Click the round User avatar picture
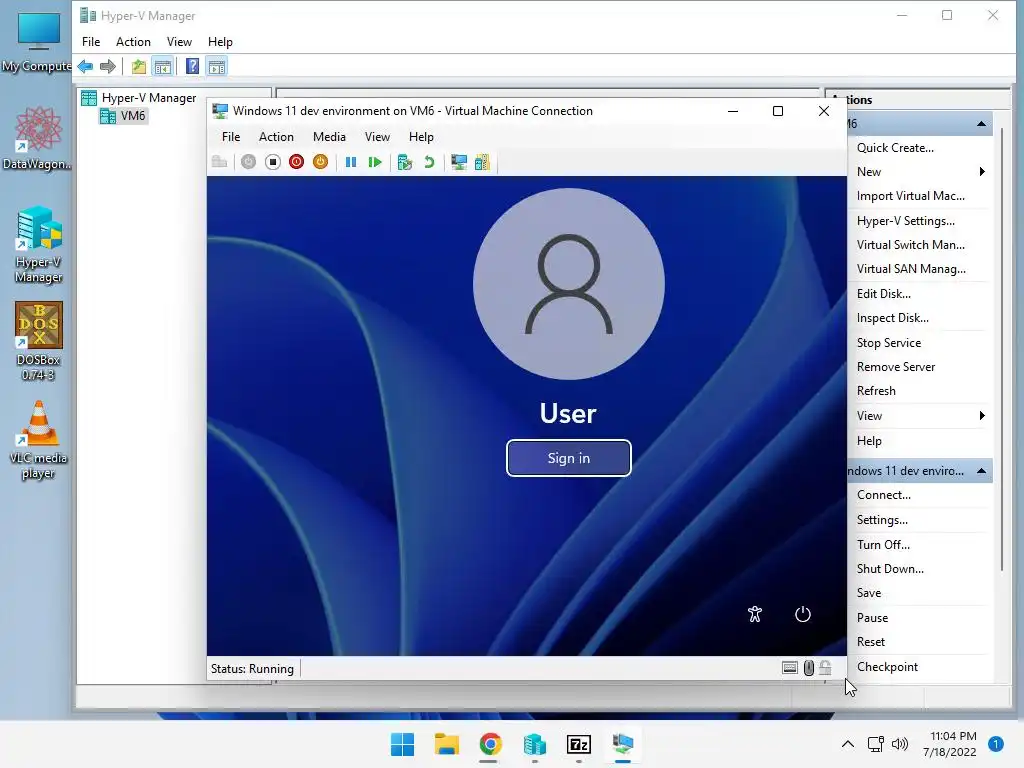 tap(569, 284)
